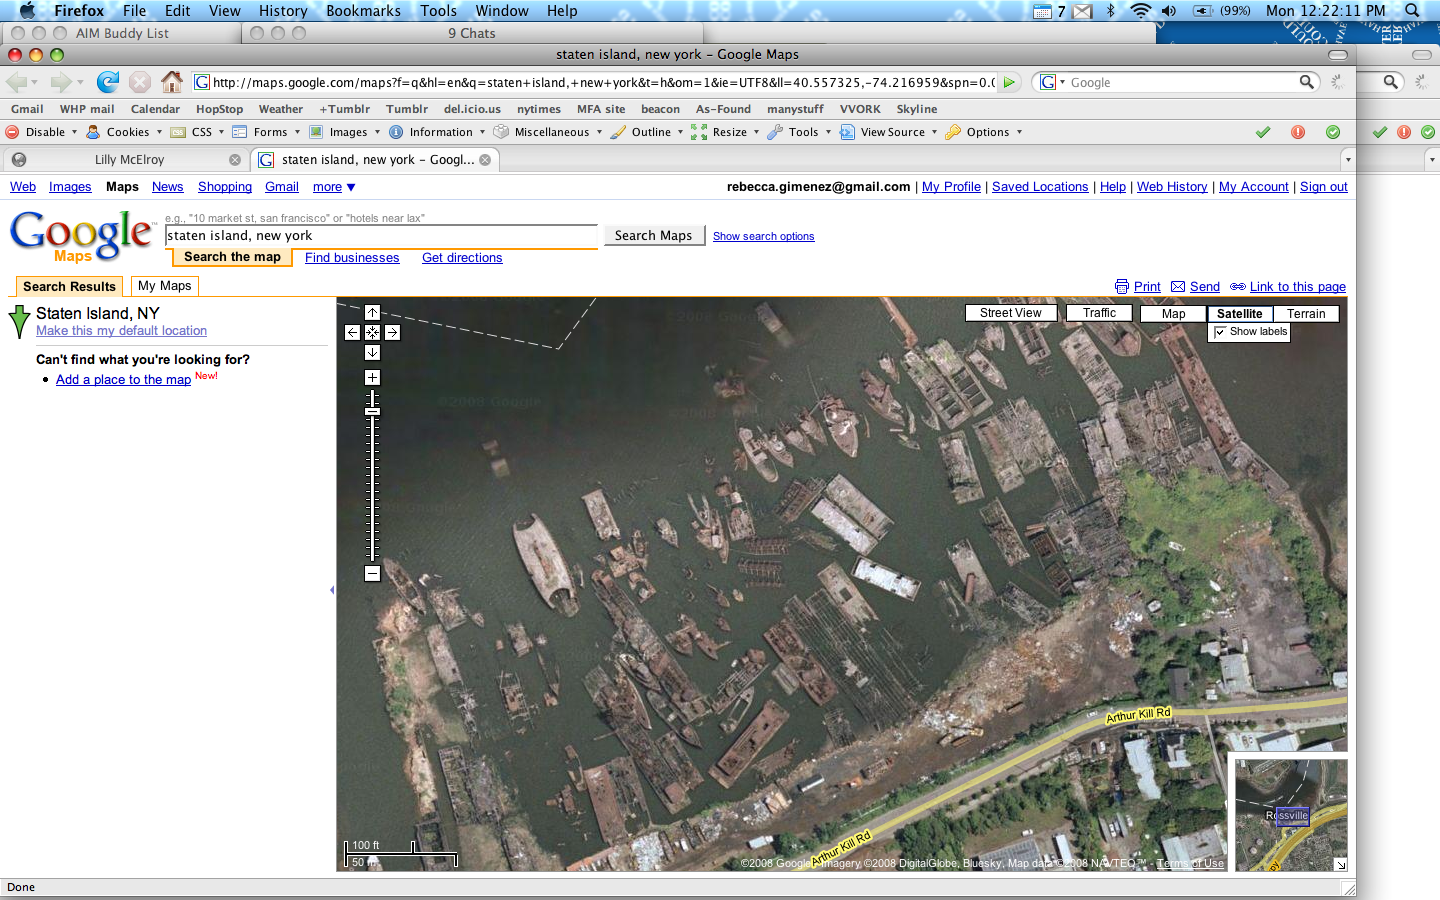Open the Saved Locations link

1040,187
